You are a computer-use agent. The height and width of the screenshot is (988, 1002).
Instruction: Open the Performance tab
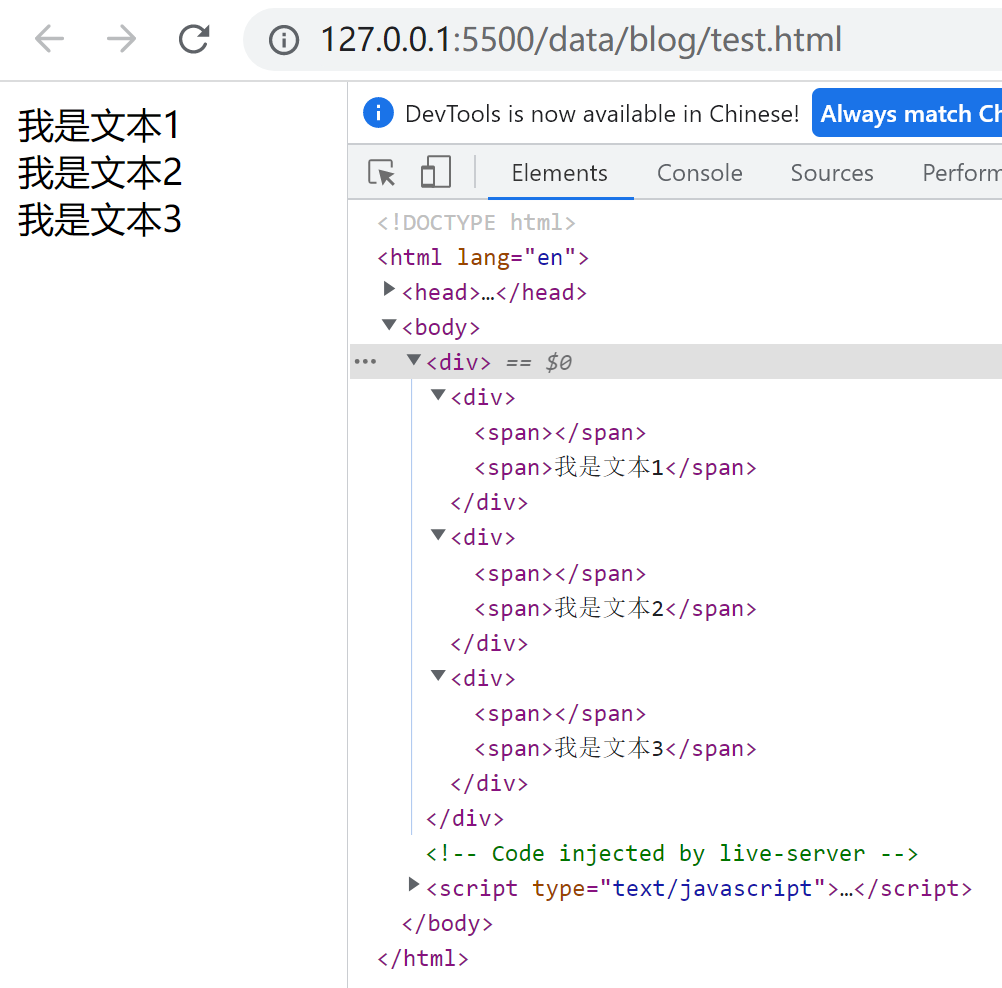(x=962, y=173)
